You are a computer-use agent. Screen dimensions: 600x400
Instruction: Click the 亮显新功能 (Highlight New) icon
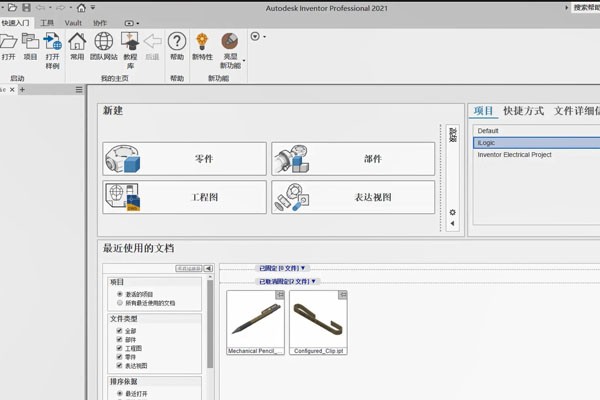pyautogui.click(x=230, y=41)
